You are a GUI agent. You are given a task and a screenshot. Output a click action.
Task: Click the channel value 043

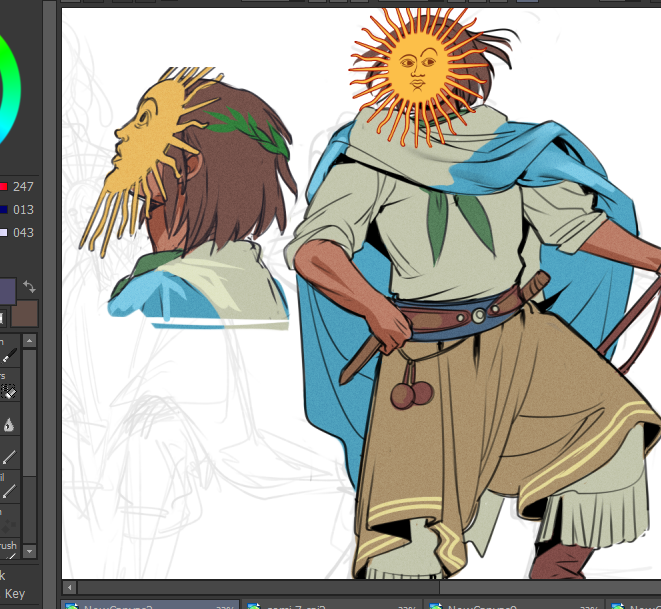click(x=23, y=233)
